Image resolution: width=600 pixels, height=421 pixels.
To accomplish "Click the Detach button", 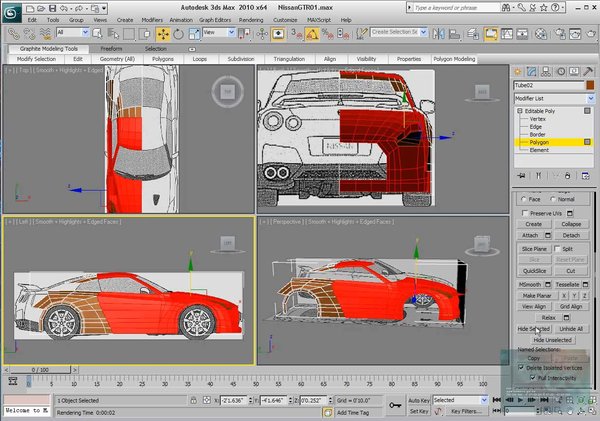I will [x=571, y=235].
